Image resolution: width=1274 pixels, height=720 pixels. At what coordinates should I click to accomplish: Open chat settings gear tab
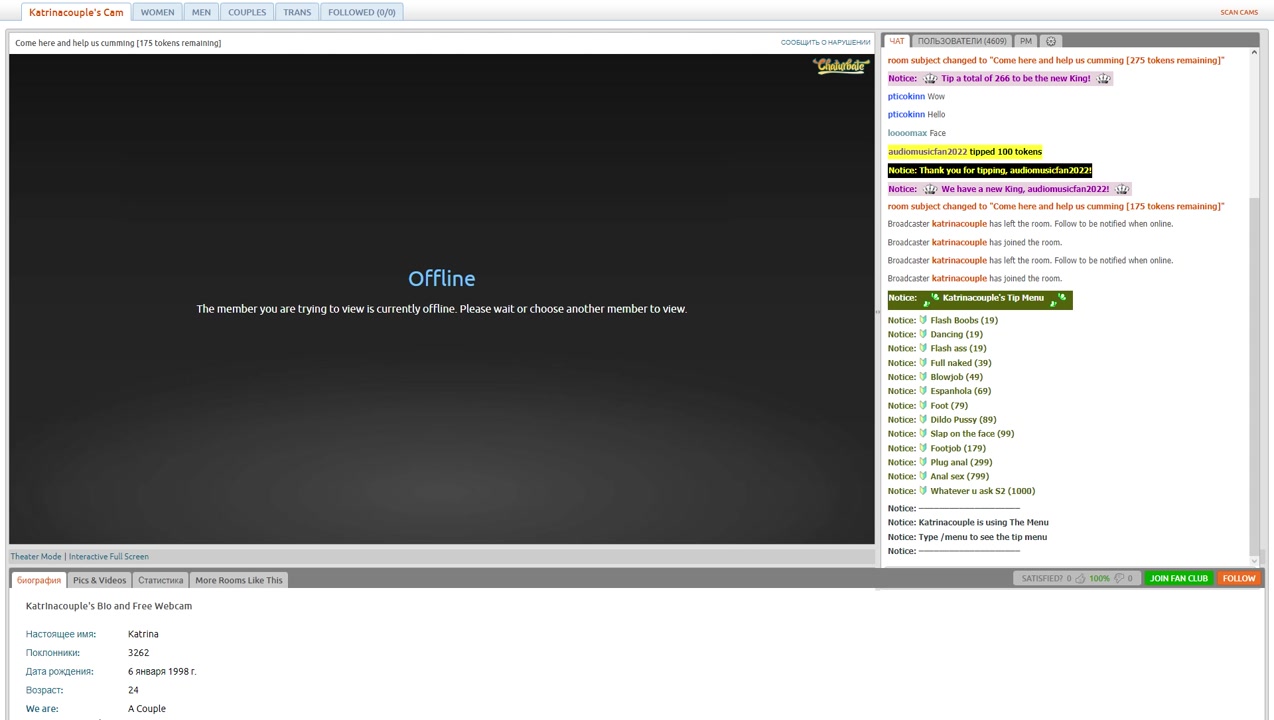pyautogui.click(x=1050, y=41)
